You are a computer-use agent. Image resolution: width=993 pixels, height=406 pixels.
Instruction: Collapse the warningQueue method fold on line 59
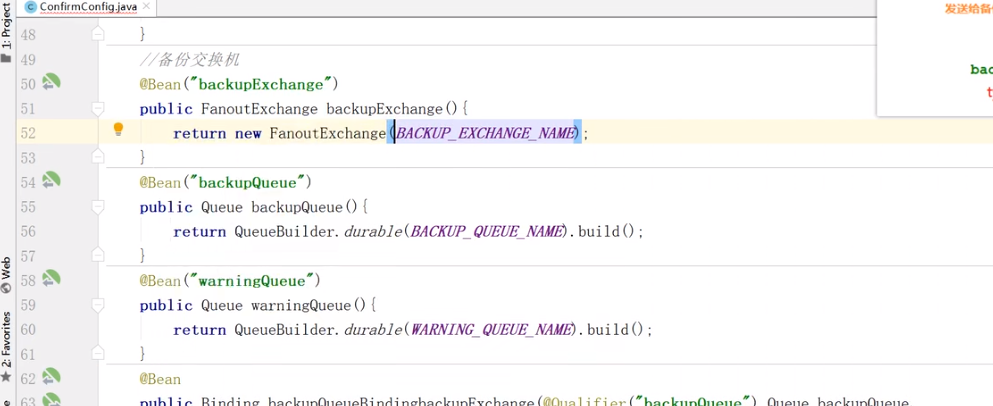98,305
